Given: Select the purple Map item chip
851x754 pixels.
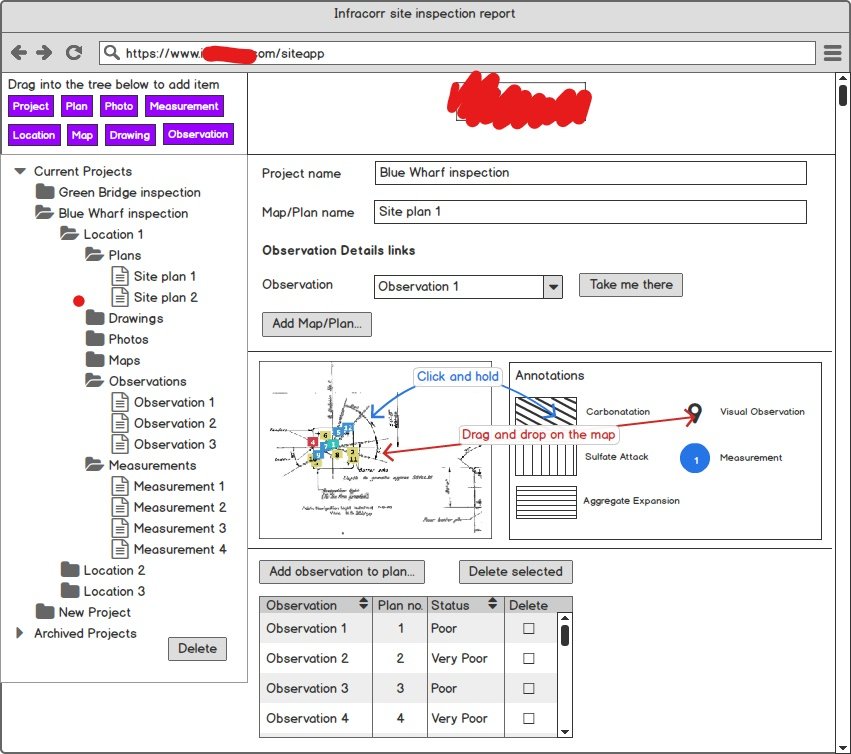Looking at the screenshot, I should 82,135.
